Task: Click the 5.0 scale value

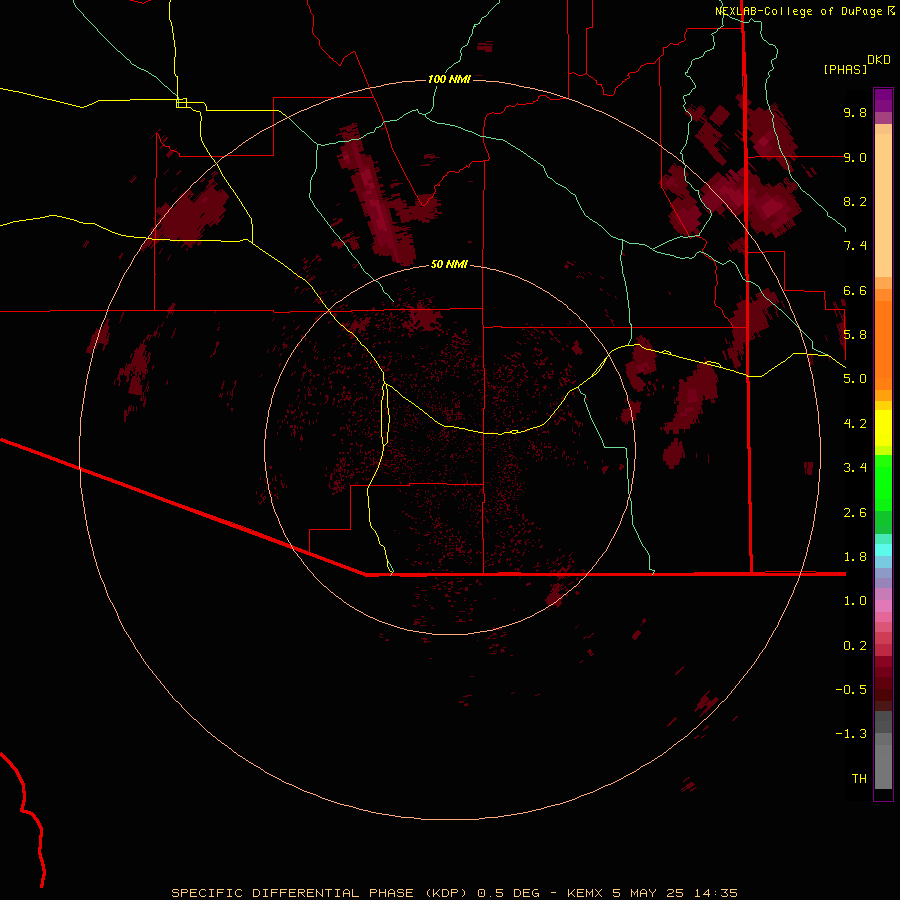Action: click(855, 379)
